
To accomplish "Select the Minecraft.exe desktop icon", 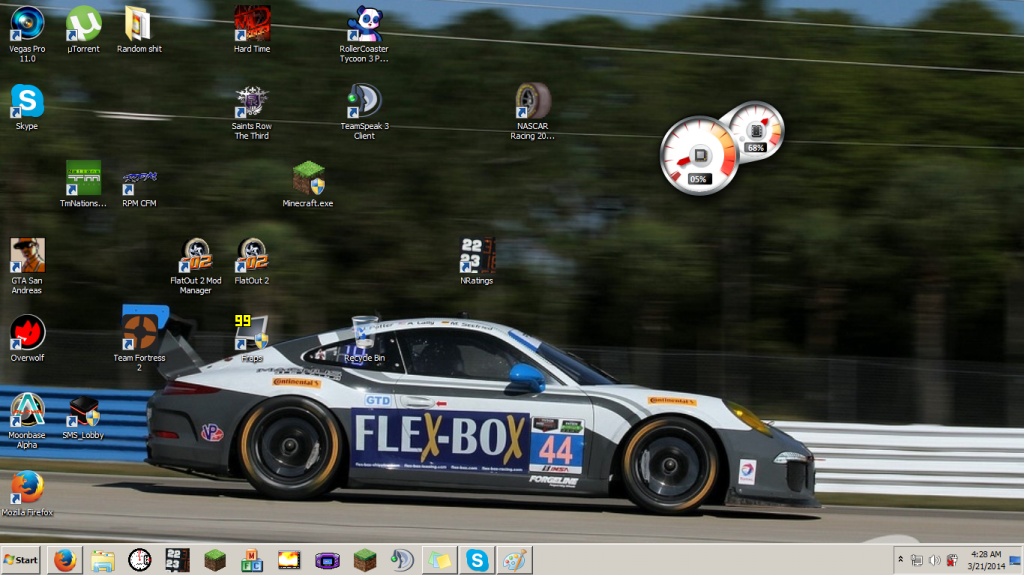I will point(308,184).
